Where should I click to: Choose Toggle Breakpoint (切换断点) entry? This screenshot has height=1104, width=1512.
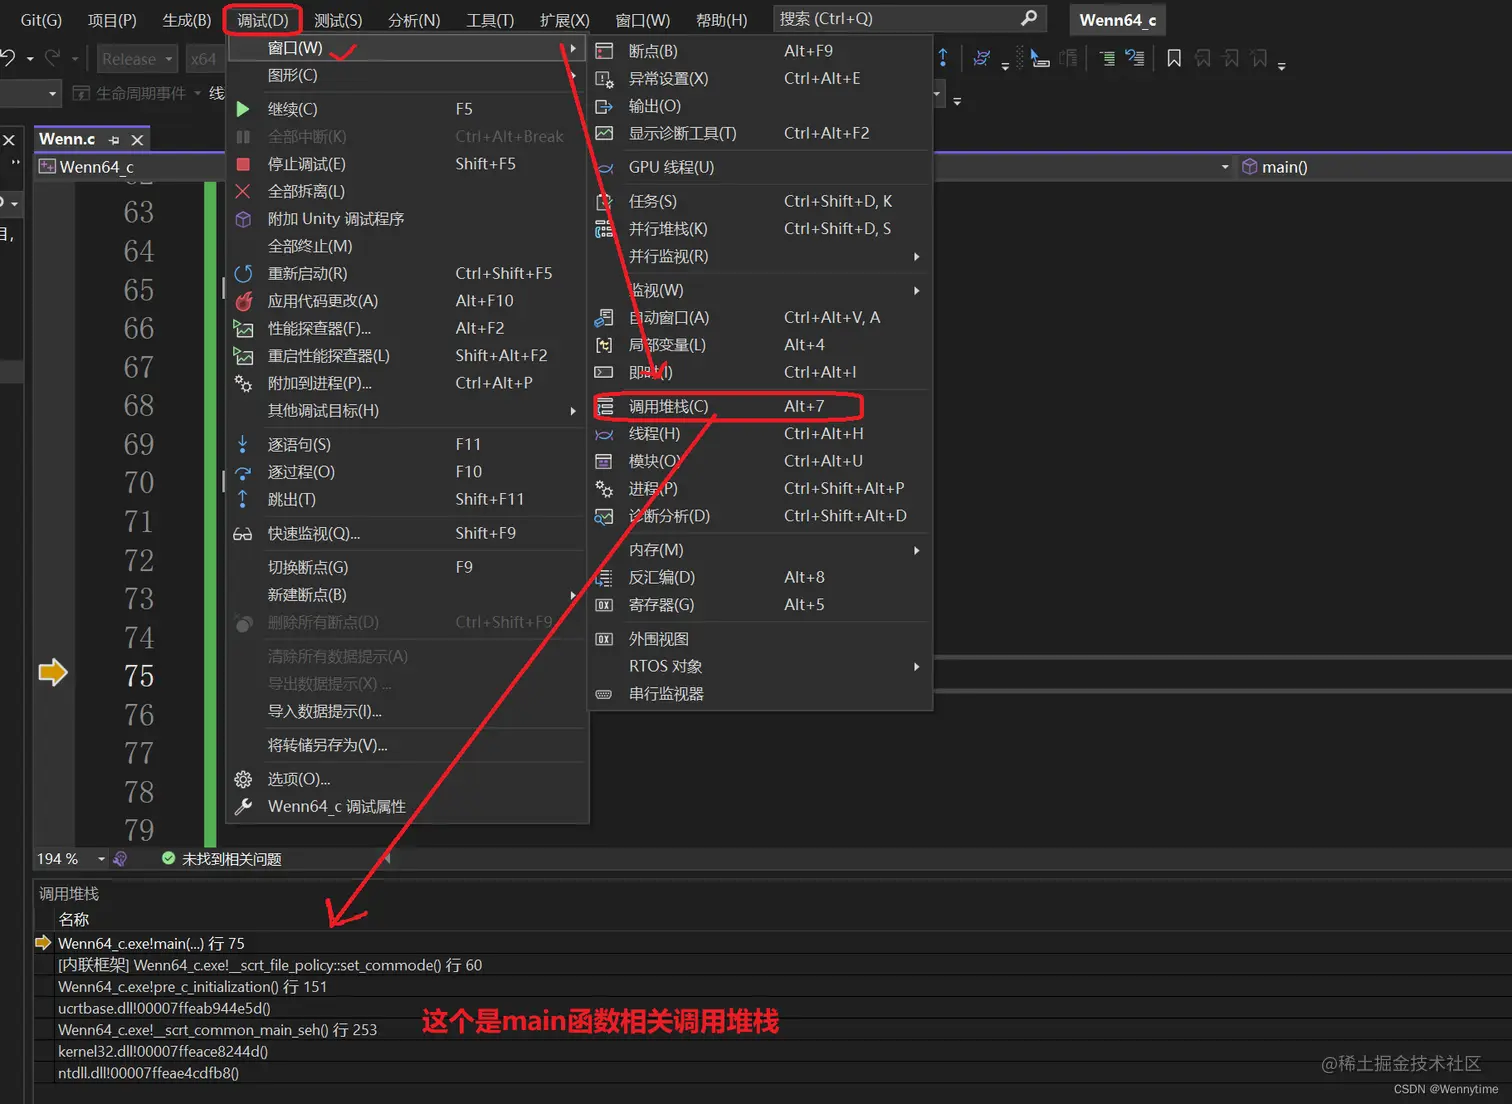(406, 568)
